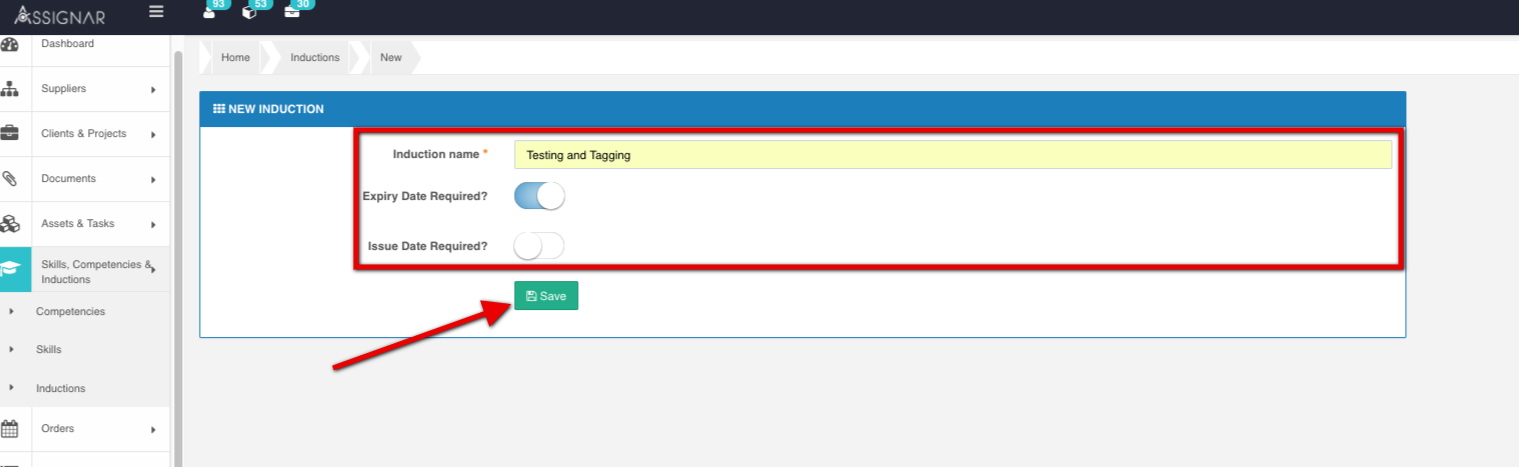
Task: Expand the Orders submenu arrow
Action: [153, 430]
